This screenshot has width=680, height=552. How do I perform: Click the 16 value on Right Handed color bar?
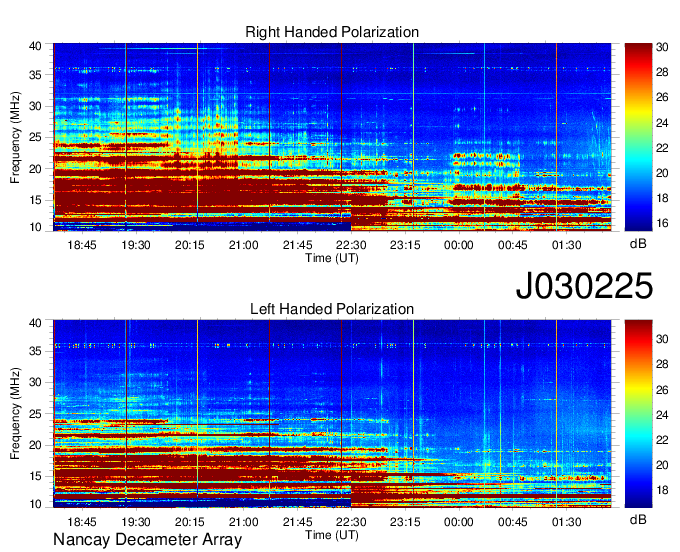tap(662, 223)
